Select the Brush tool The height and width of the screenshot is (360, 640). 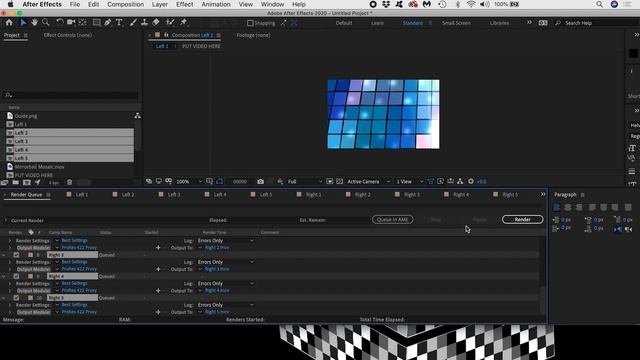[133, 22]
